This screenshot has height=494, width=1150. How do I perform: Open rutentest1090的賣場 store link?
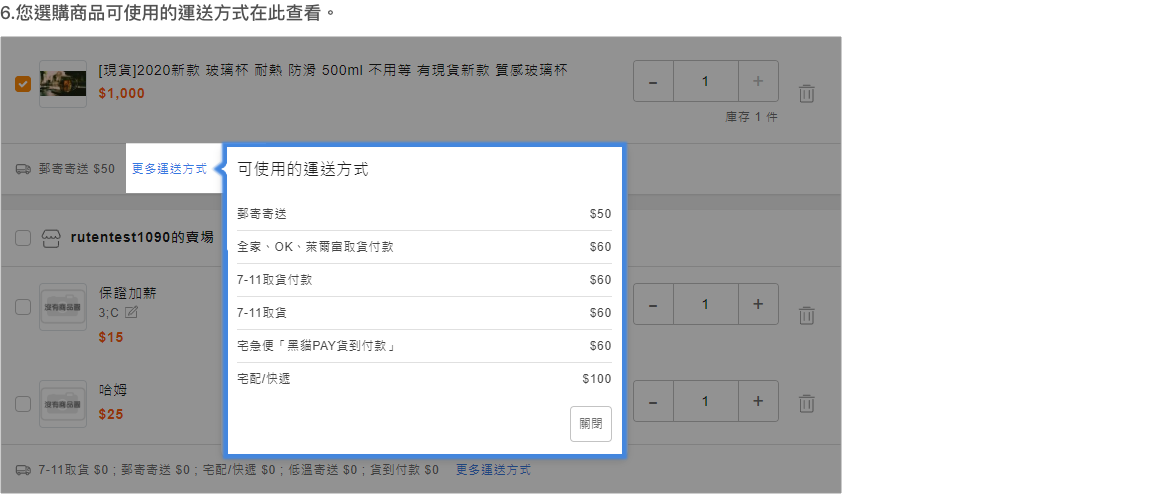tap(142, 238)
